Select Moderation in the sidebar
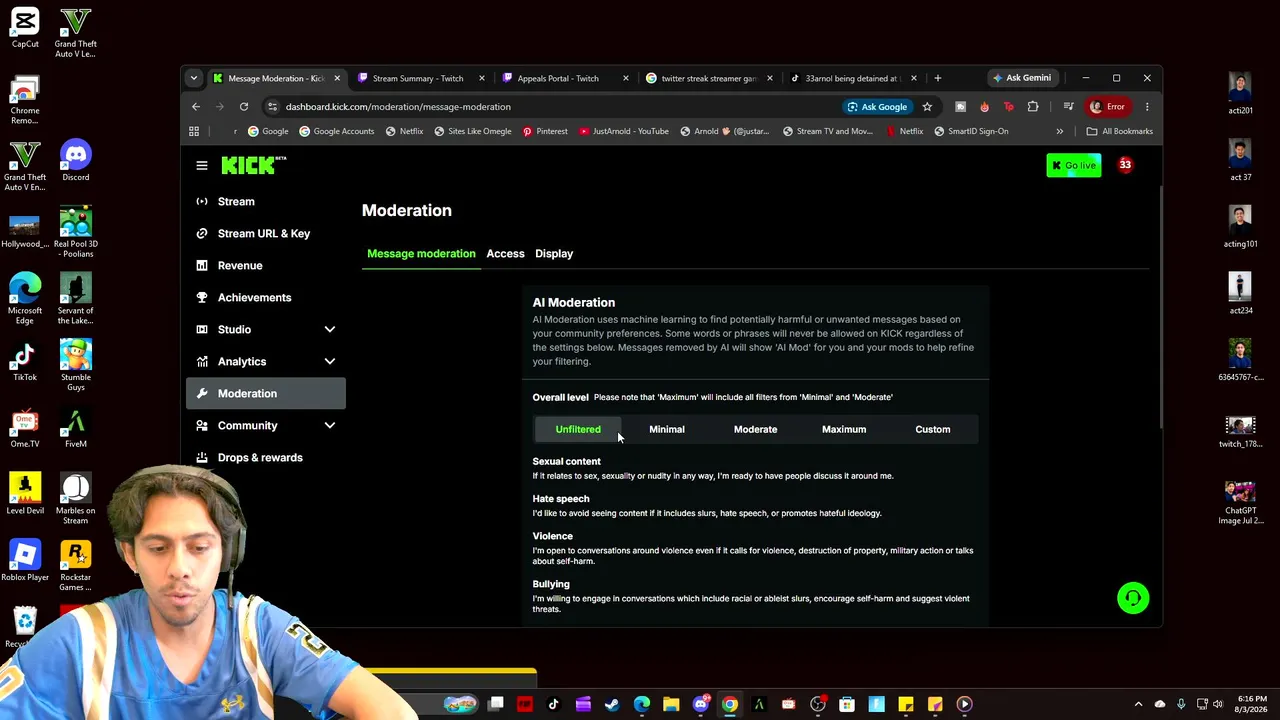This screenshot has width=1280, height=720. coord(266,393)
